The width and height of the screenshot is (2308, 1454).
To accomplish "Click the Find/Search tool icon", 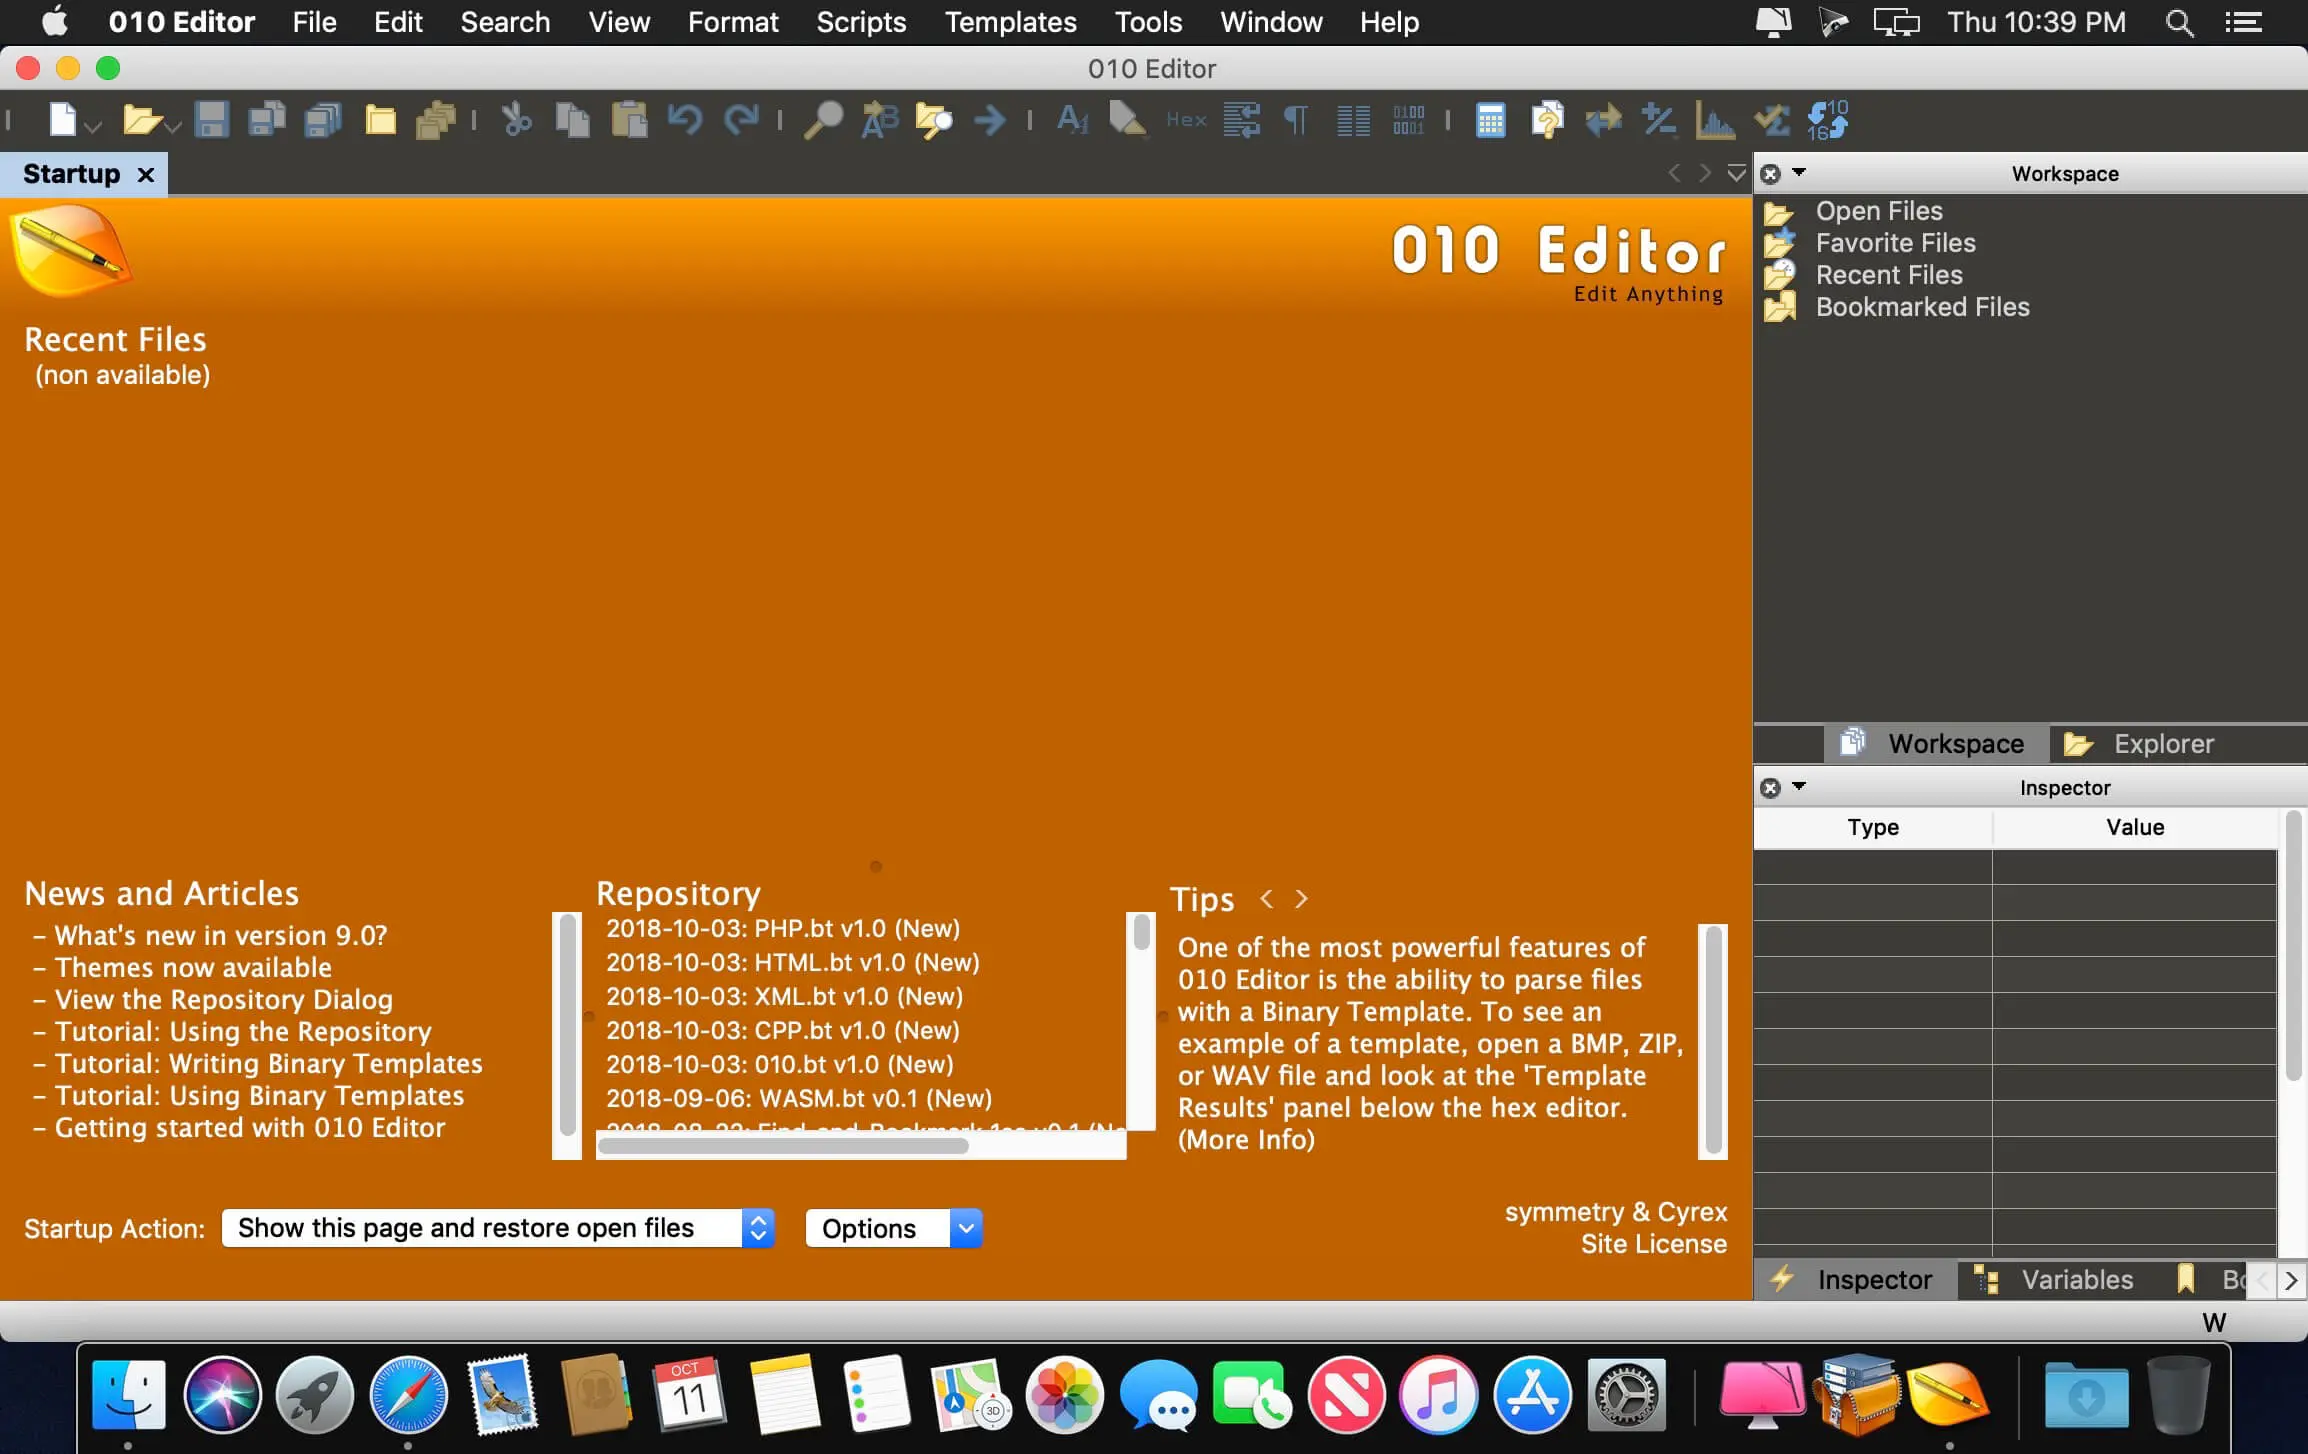I will click(x=824, y=119).
